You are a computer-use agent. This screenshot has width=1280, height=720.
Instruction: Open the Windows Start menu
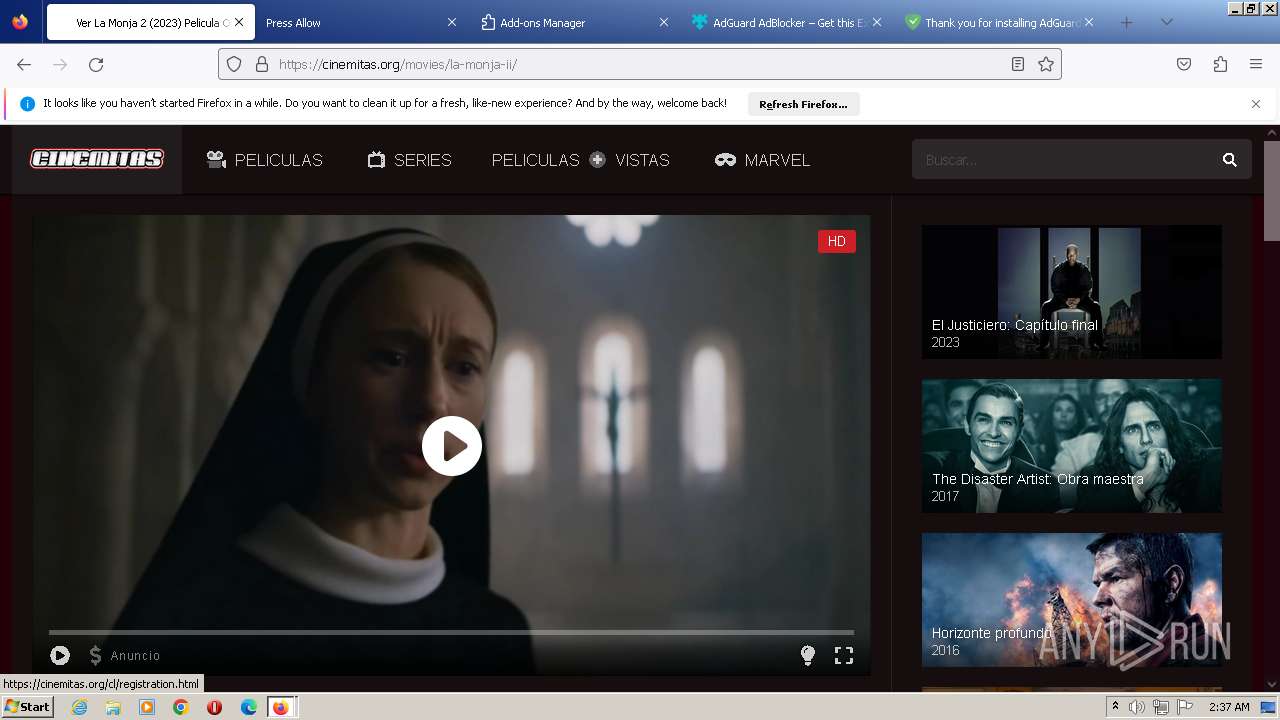[x=28, y=707]
